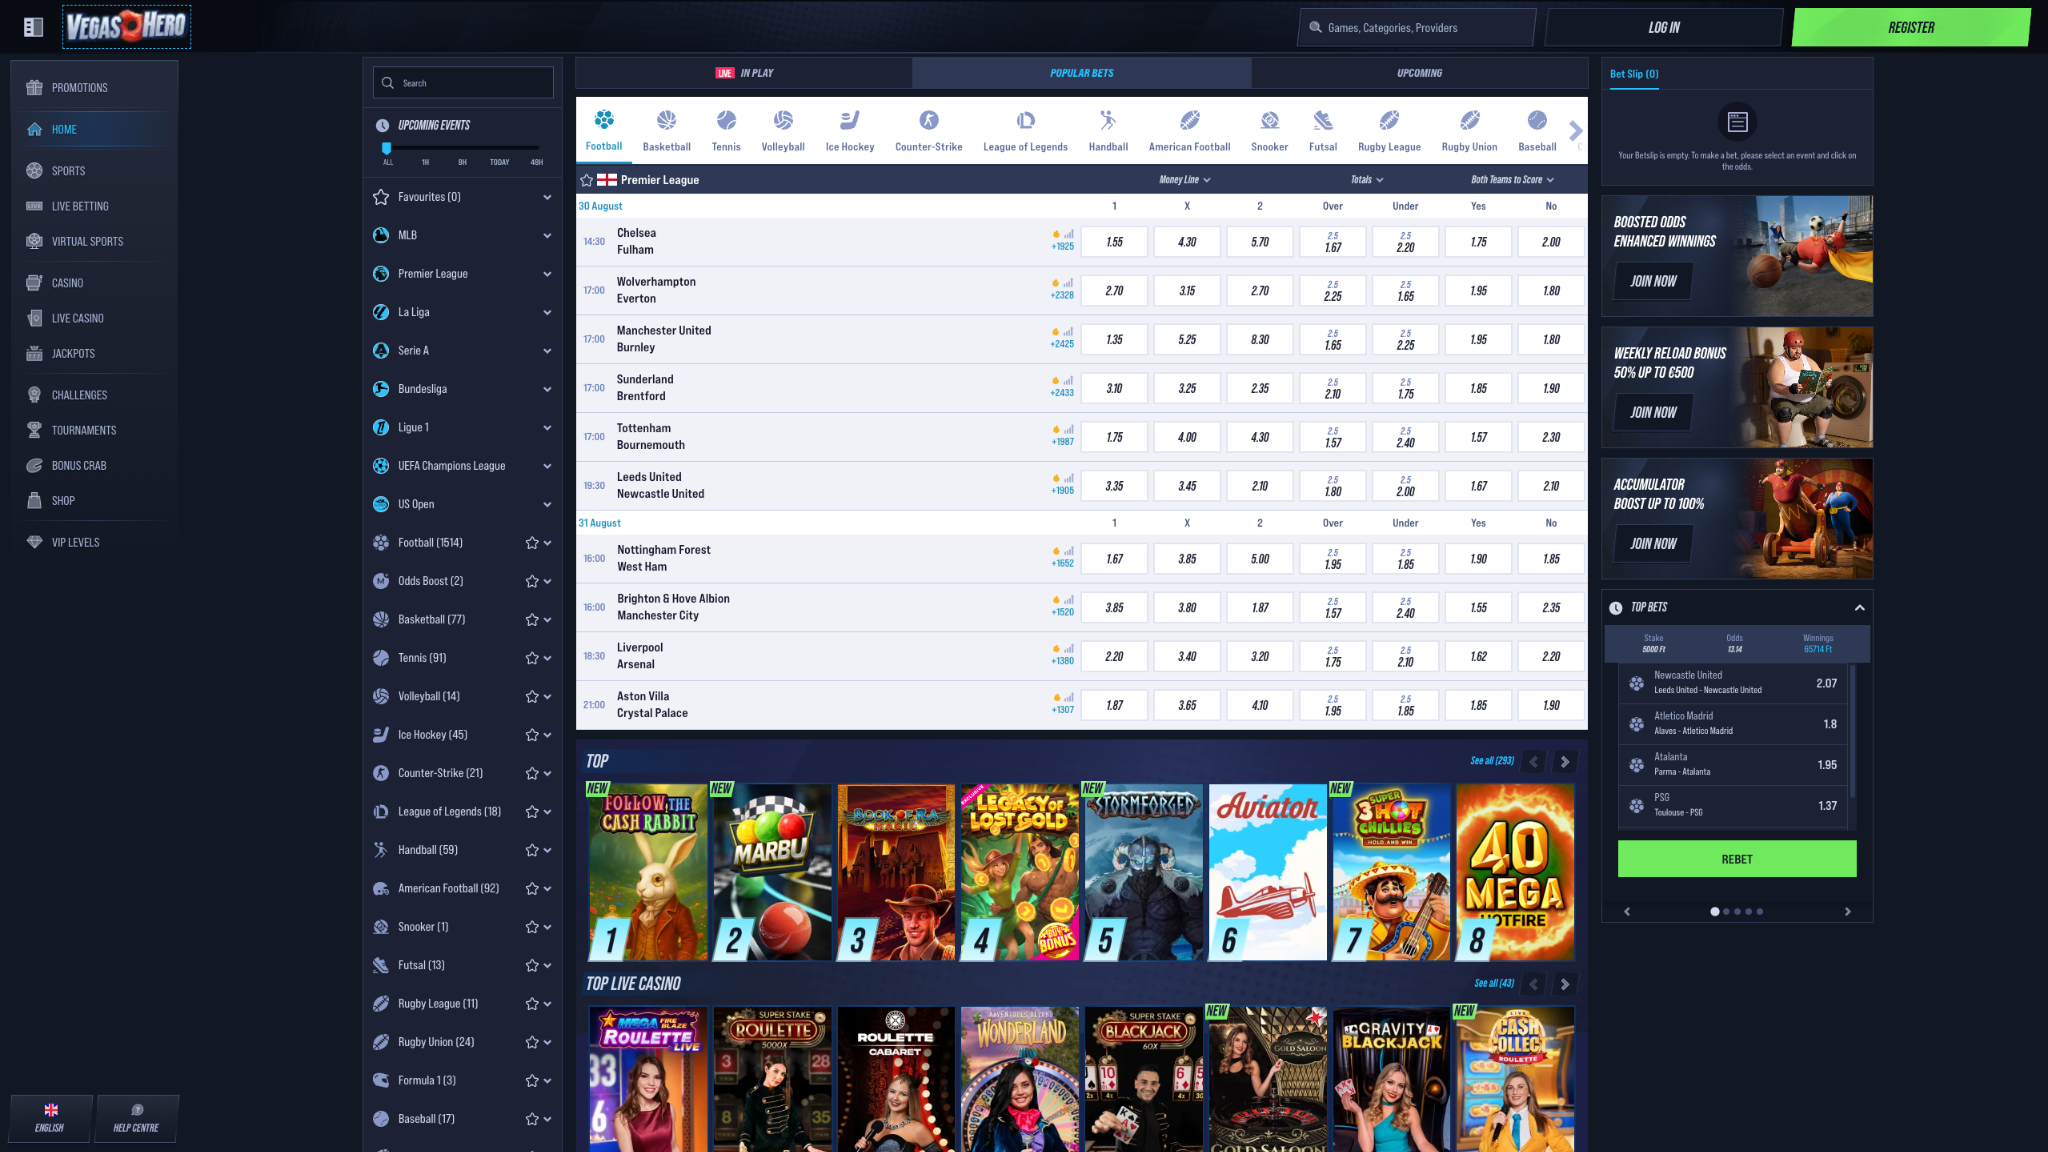This screenshot has width=2048, height=1152.
Task: Open the Football sport category icon
Action: click(x=604, y=121)
